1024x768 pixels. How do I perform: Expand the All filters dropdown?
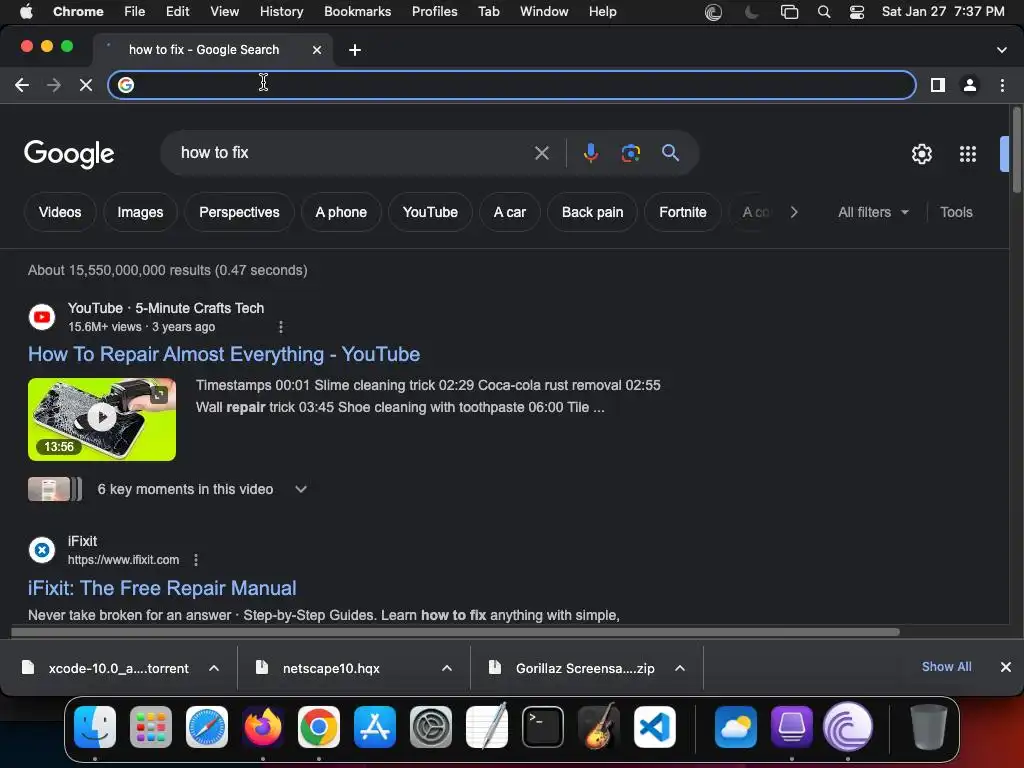tap(872, 212)
